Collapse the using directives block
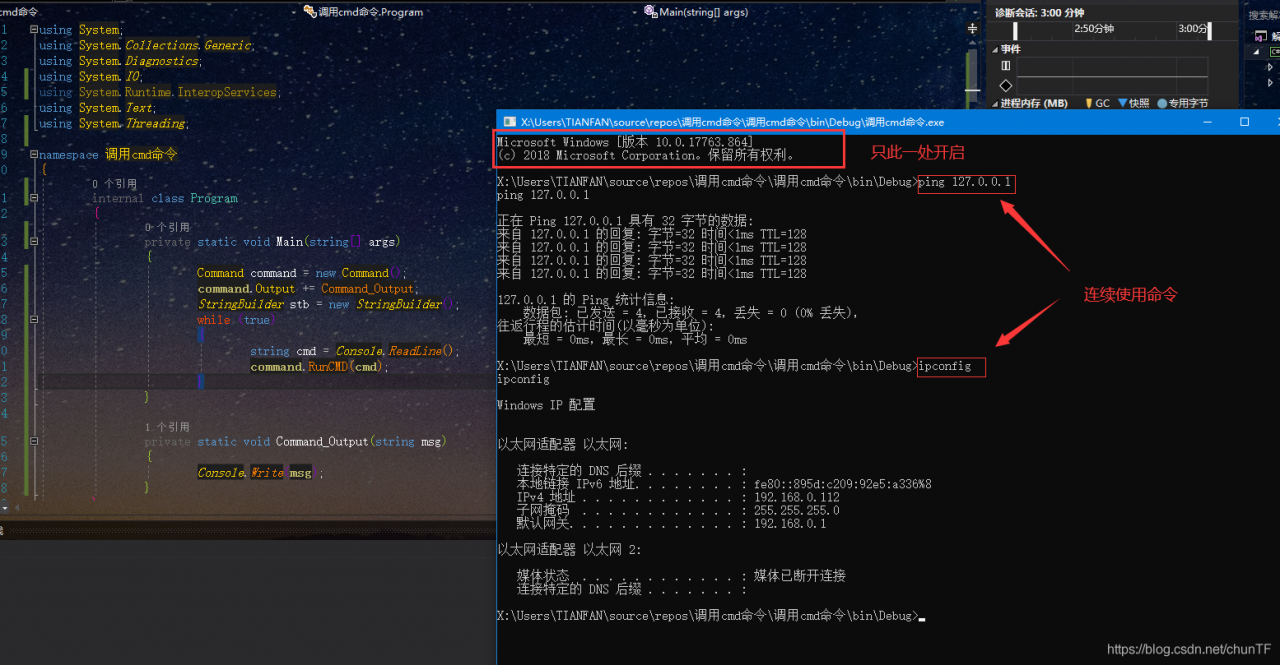Viewport: 1280px width, 665px height. (x=34, y=30)
